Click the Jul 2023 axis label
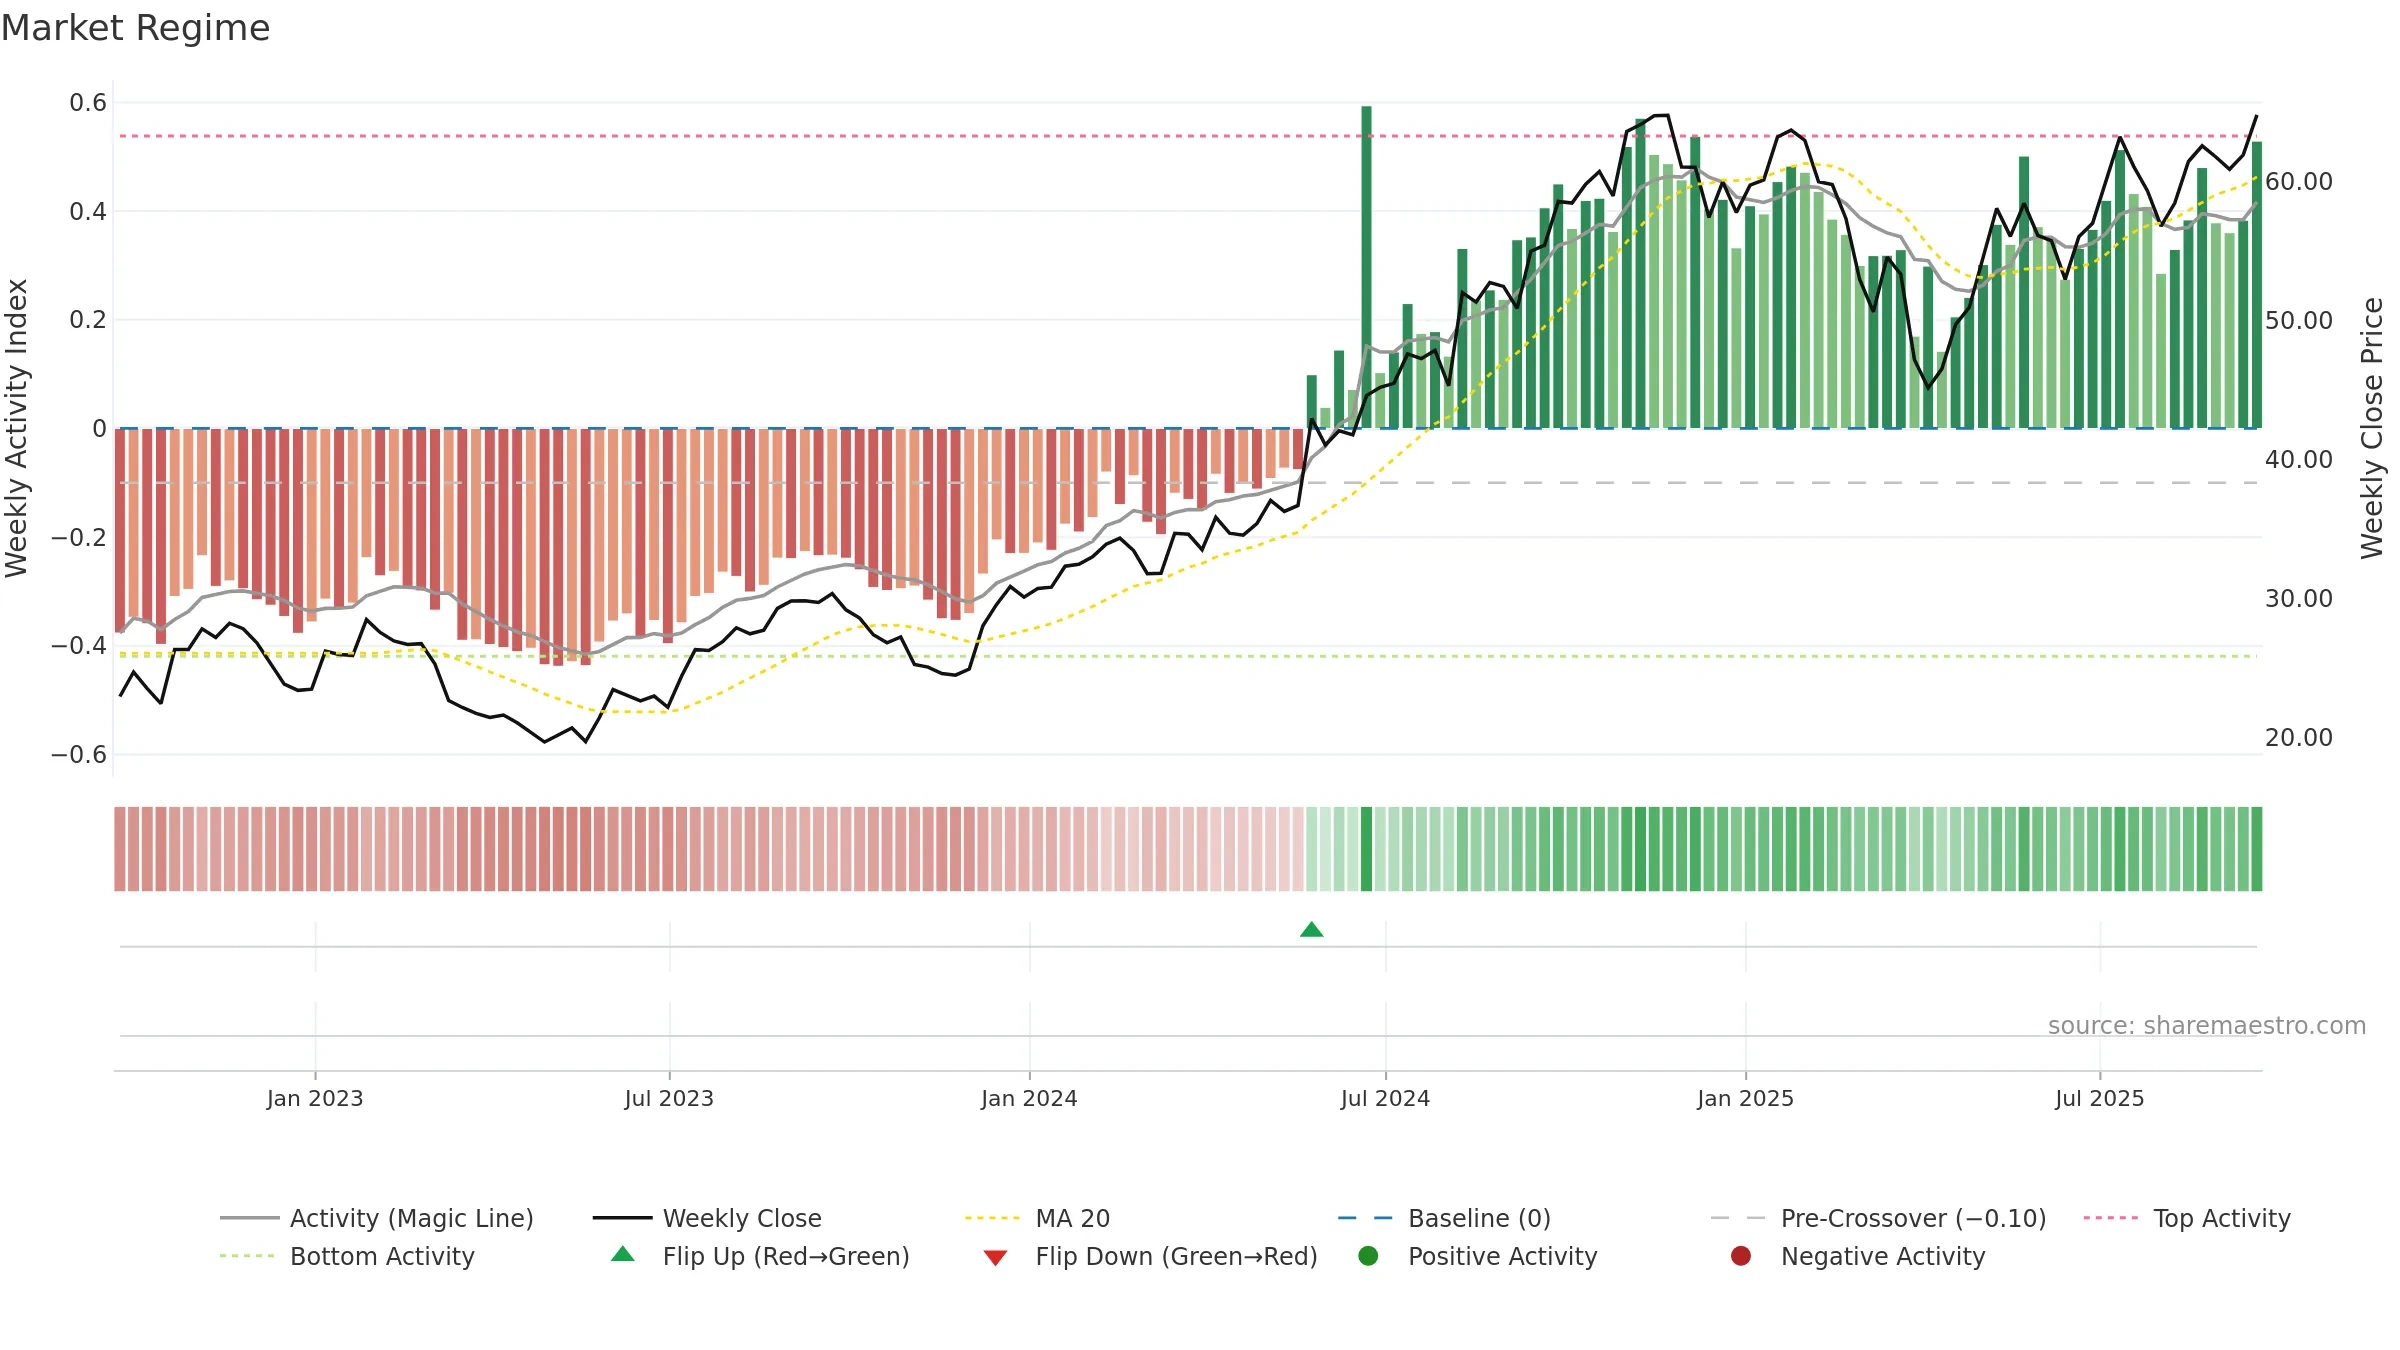Screen dimensions: 2400x1350 (x=669, y=1098)
